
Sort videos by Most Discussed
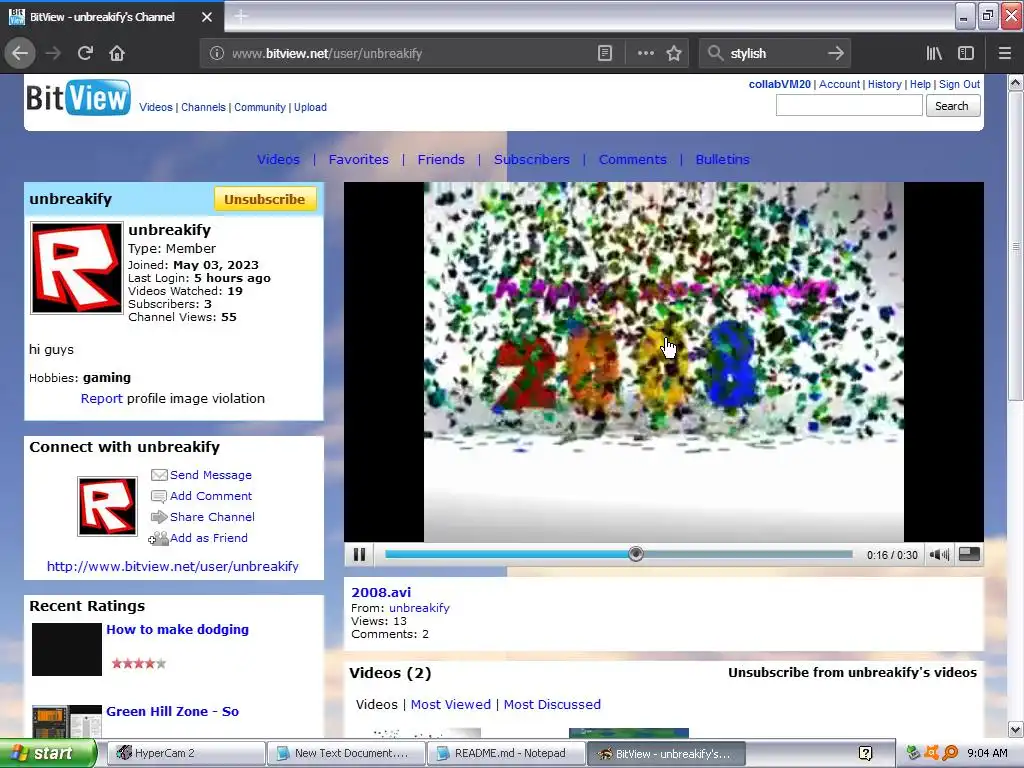click(x=552, y=705)
